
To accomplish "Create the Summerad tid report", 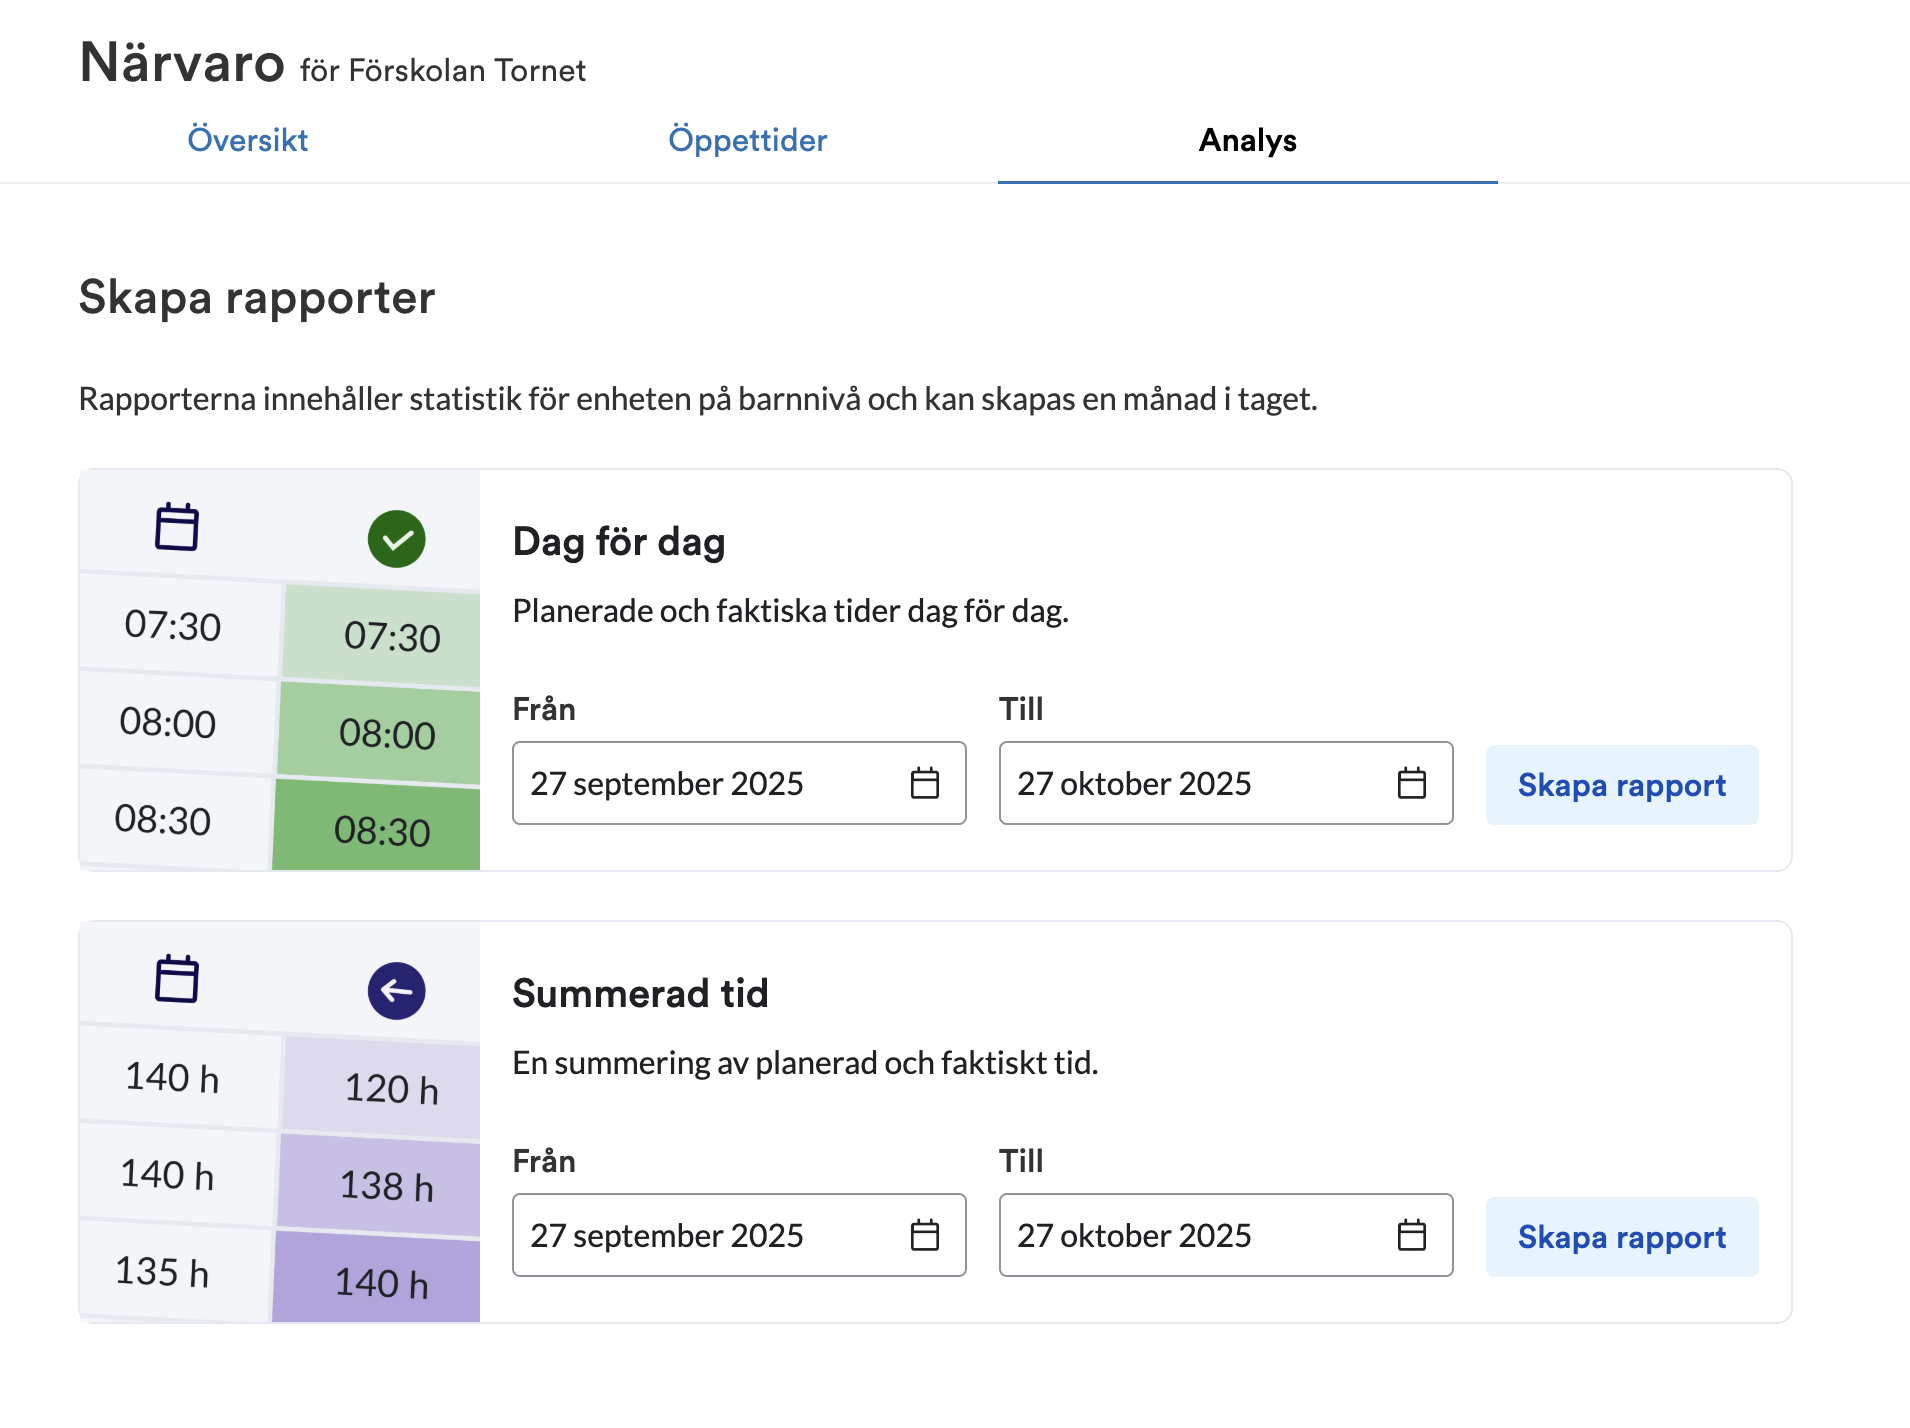I will click(x=1621, y=1237).
